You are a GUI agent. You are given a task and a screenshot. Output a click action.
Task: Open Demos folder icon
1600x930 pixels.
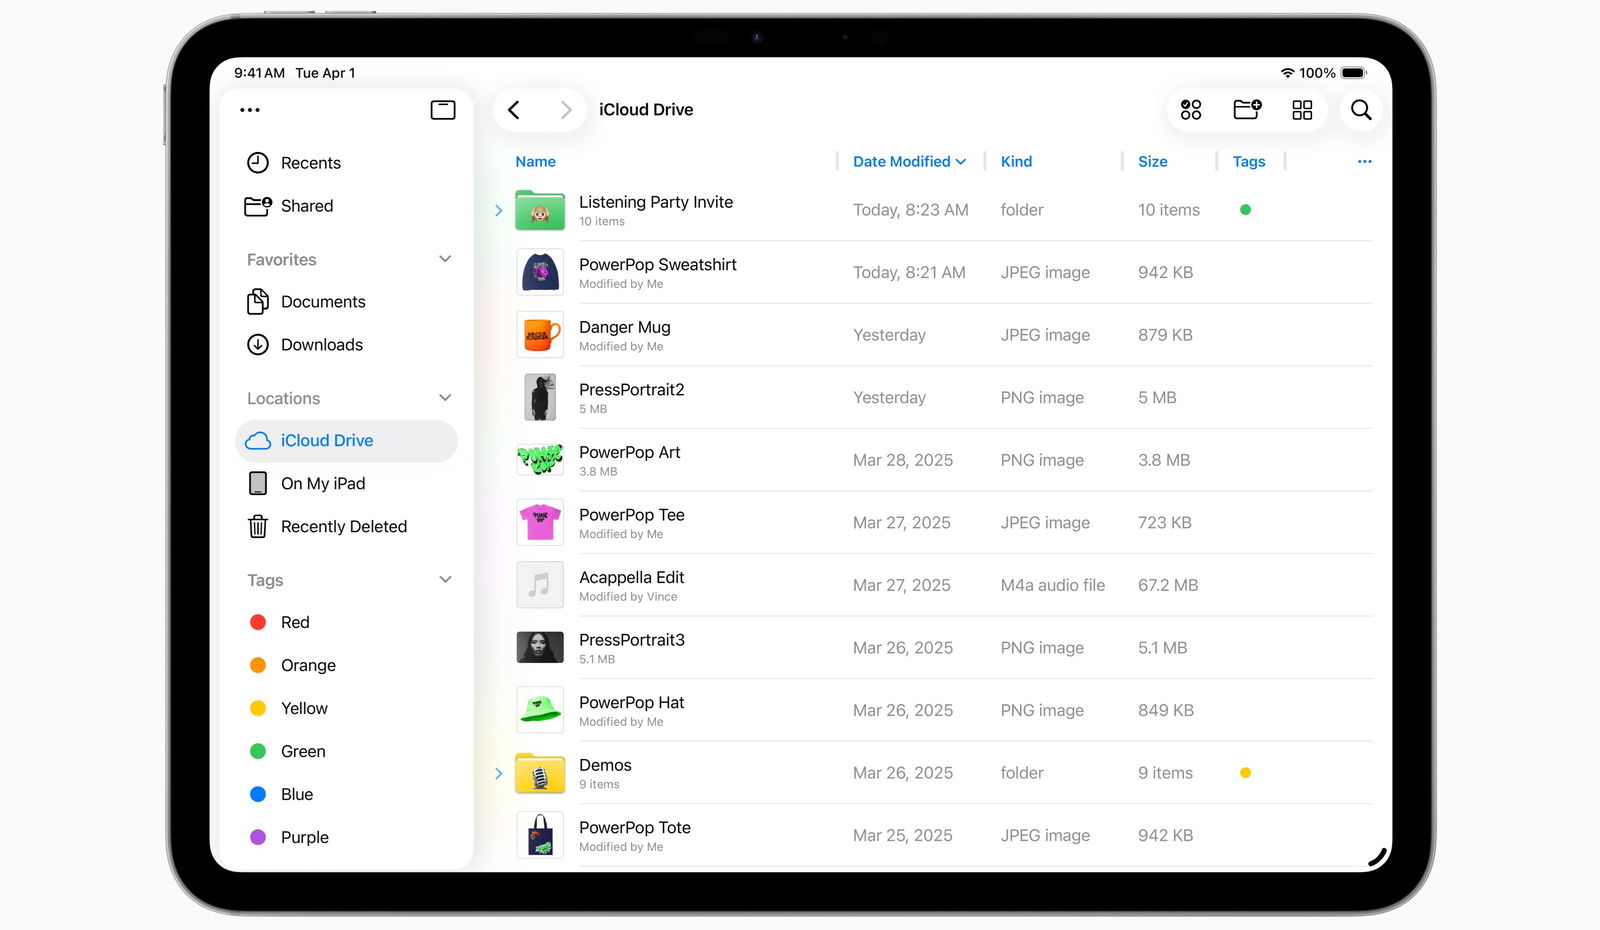(540, 773)
